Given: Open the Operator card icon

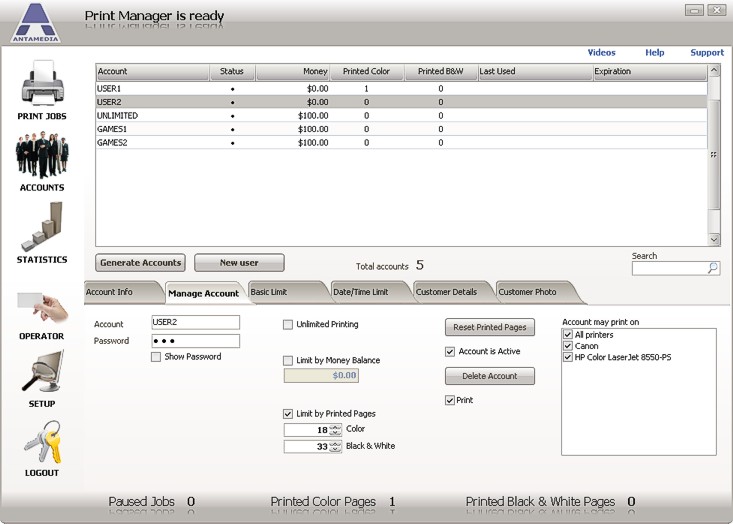Looking at the screenshot, I should click(41, 306).
